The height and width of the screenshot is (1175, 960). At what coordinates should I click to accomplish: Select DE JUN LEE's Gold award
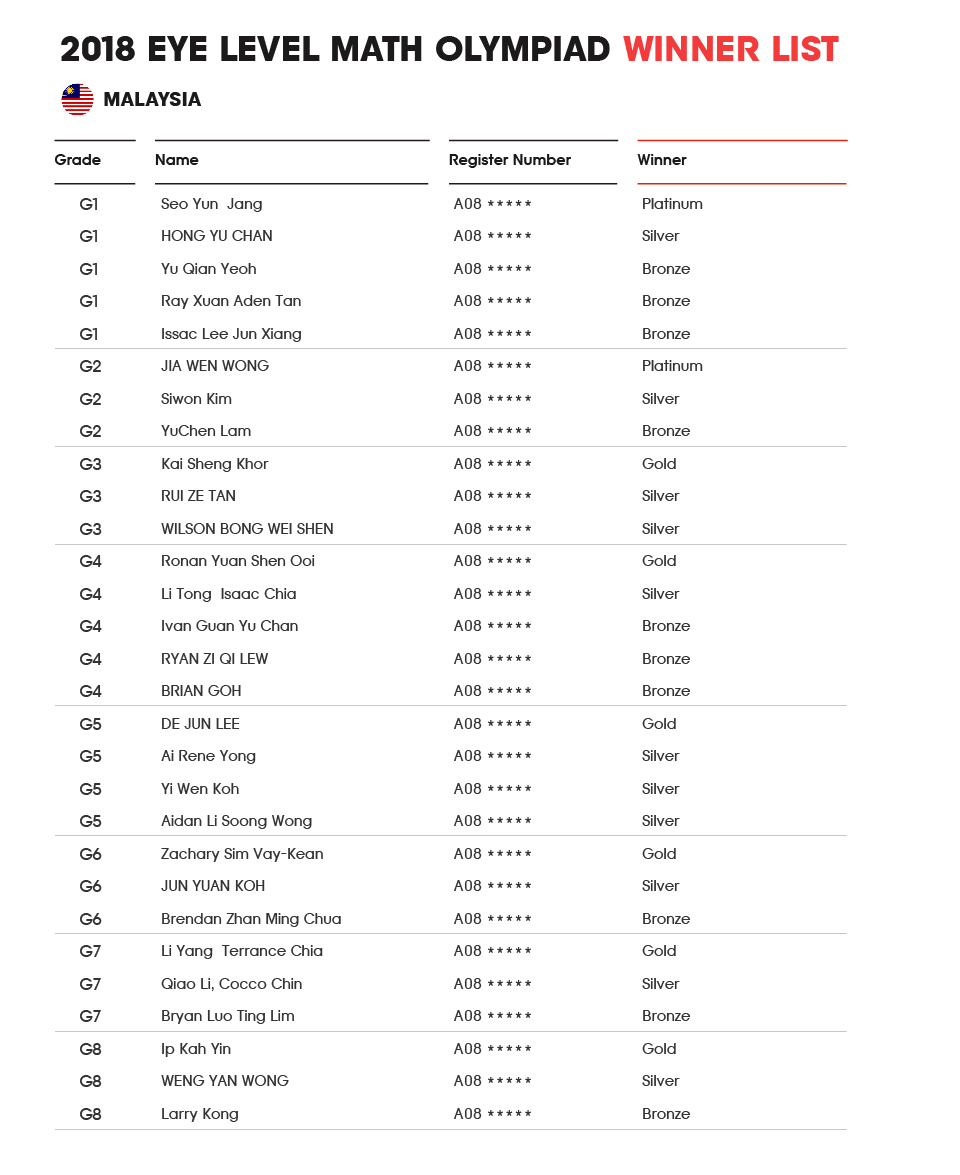click(x=659, y=724)
